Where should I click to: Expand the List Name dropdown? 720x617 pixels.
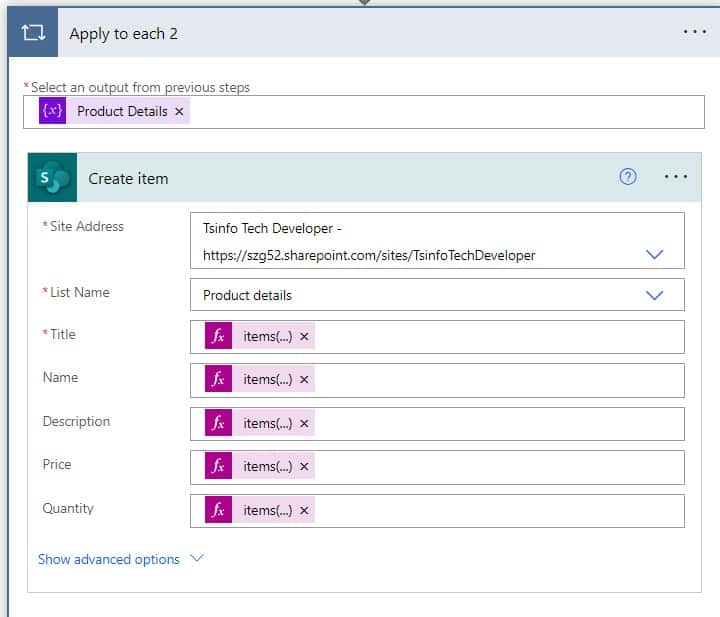click(654, 295)
